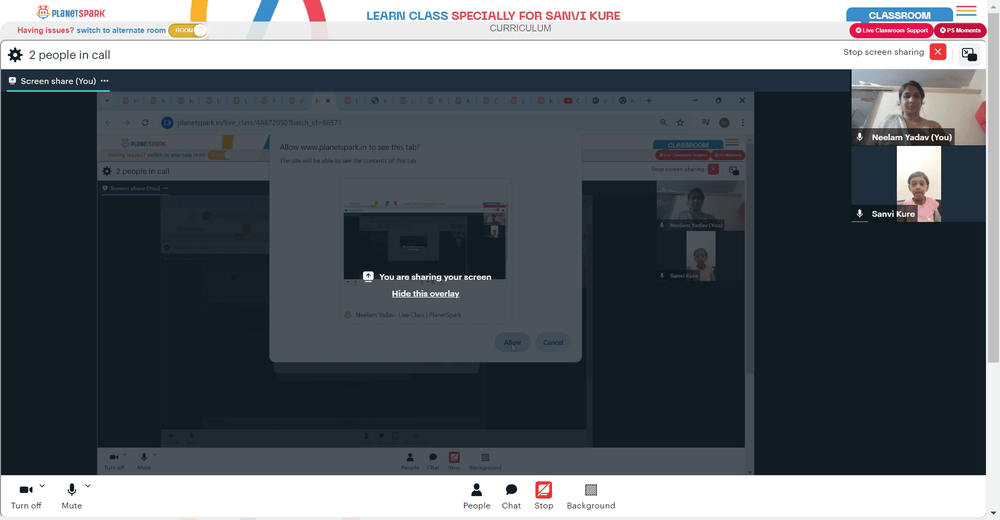Click the red Stop sharing icon in bottom bar

click(x=543, y=490)
